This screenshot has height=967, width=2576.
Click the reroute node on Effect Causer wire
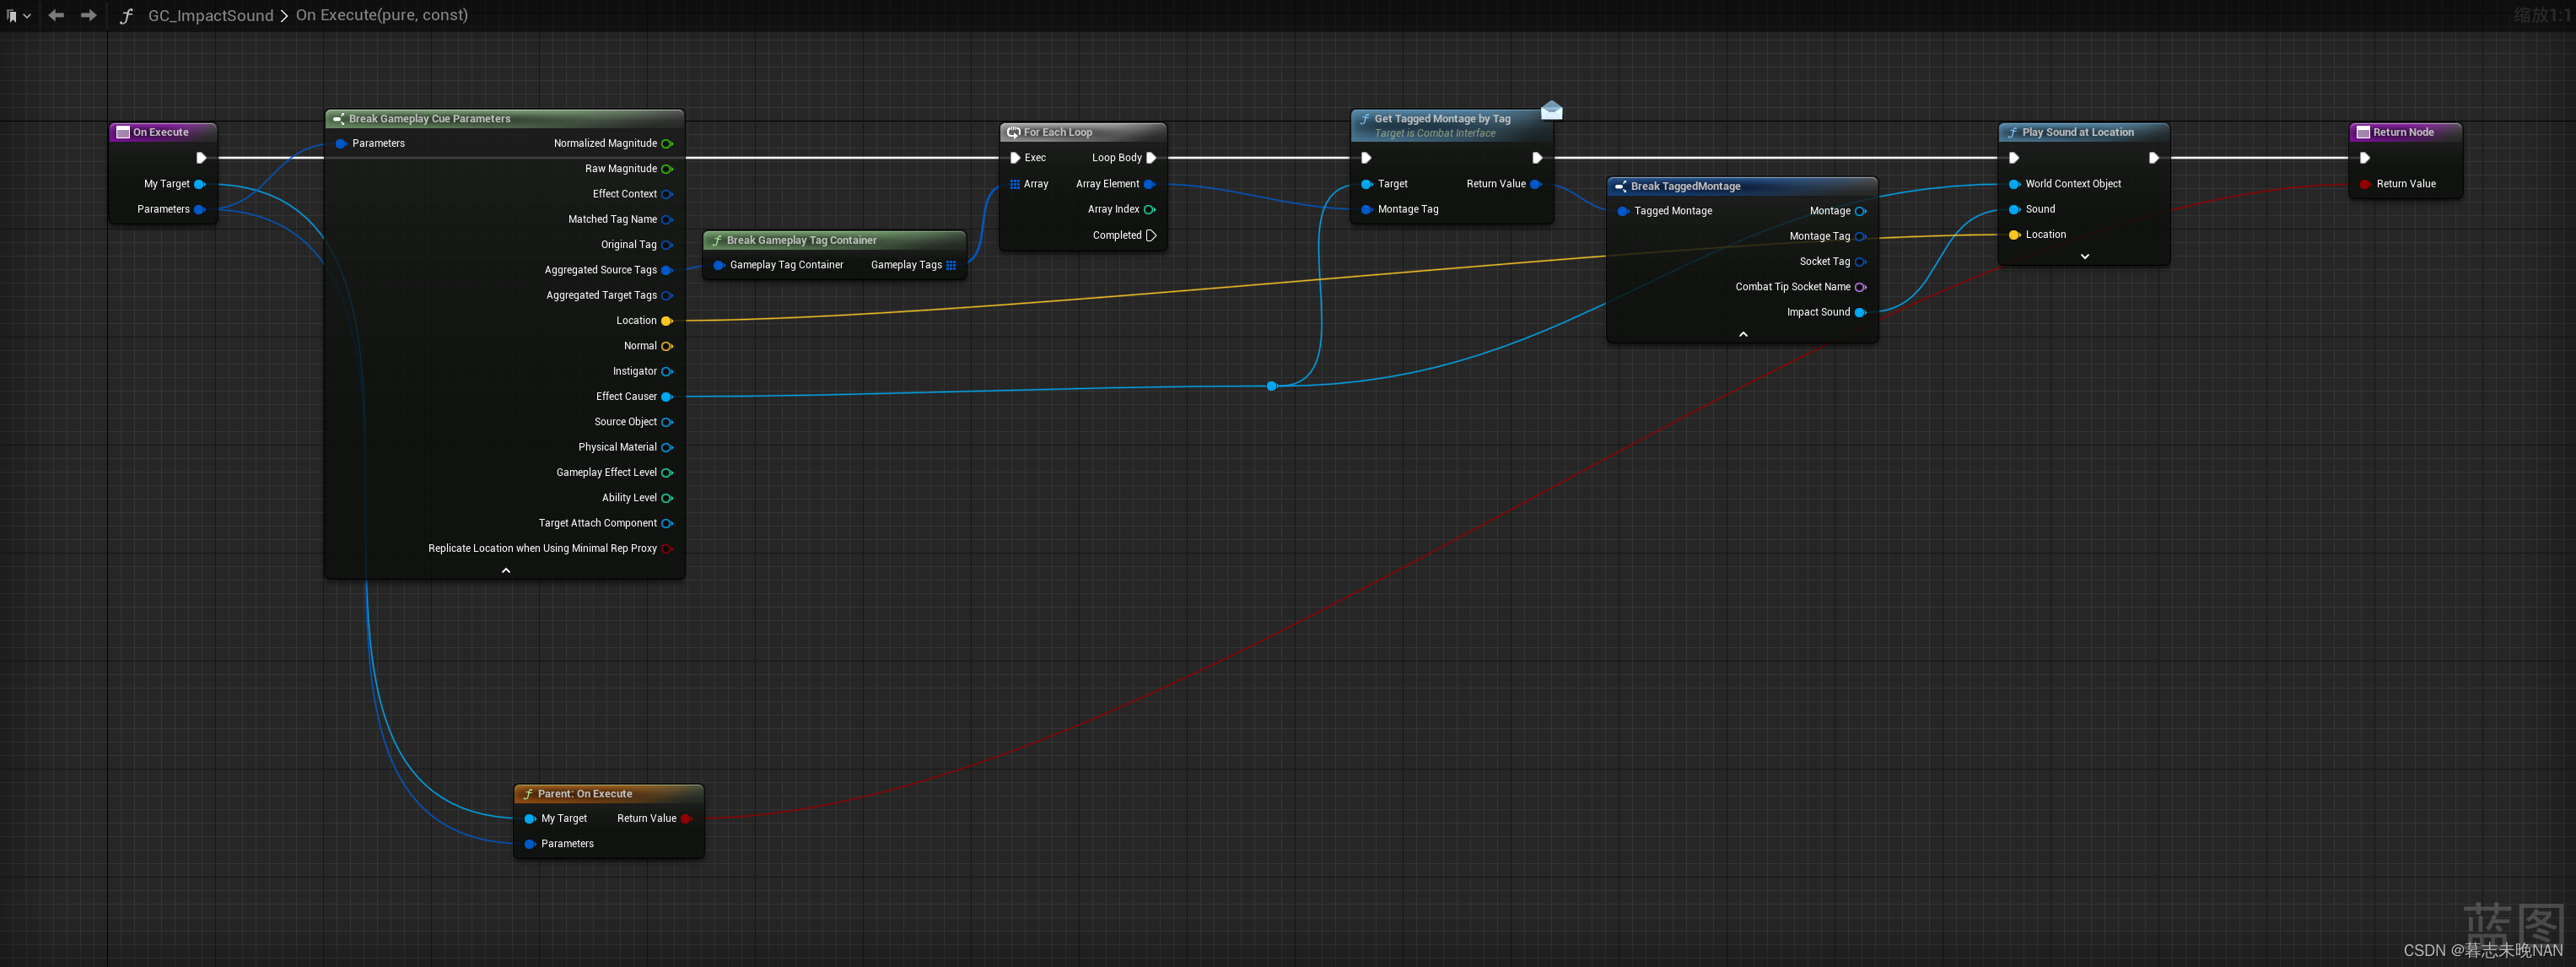pyautogui.click(x=1271, y=386)
